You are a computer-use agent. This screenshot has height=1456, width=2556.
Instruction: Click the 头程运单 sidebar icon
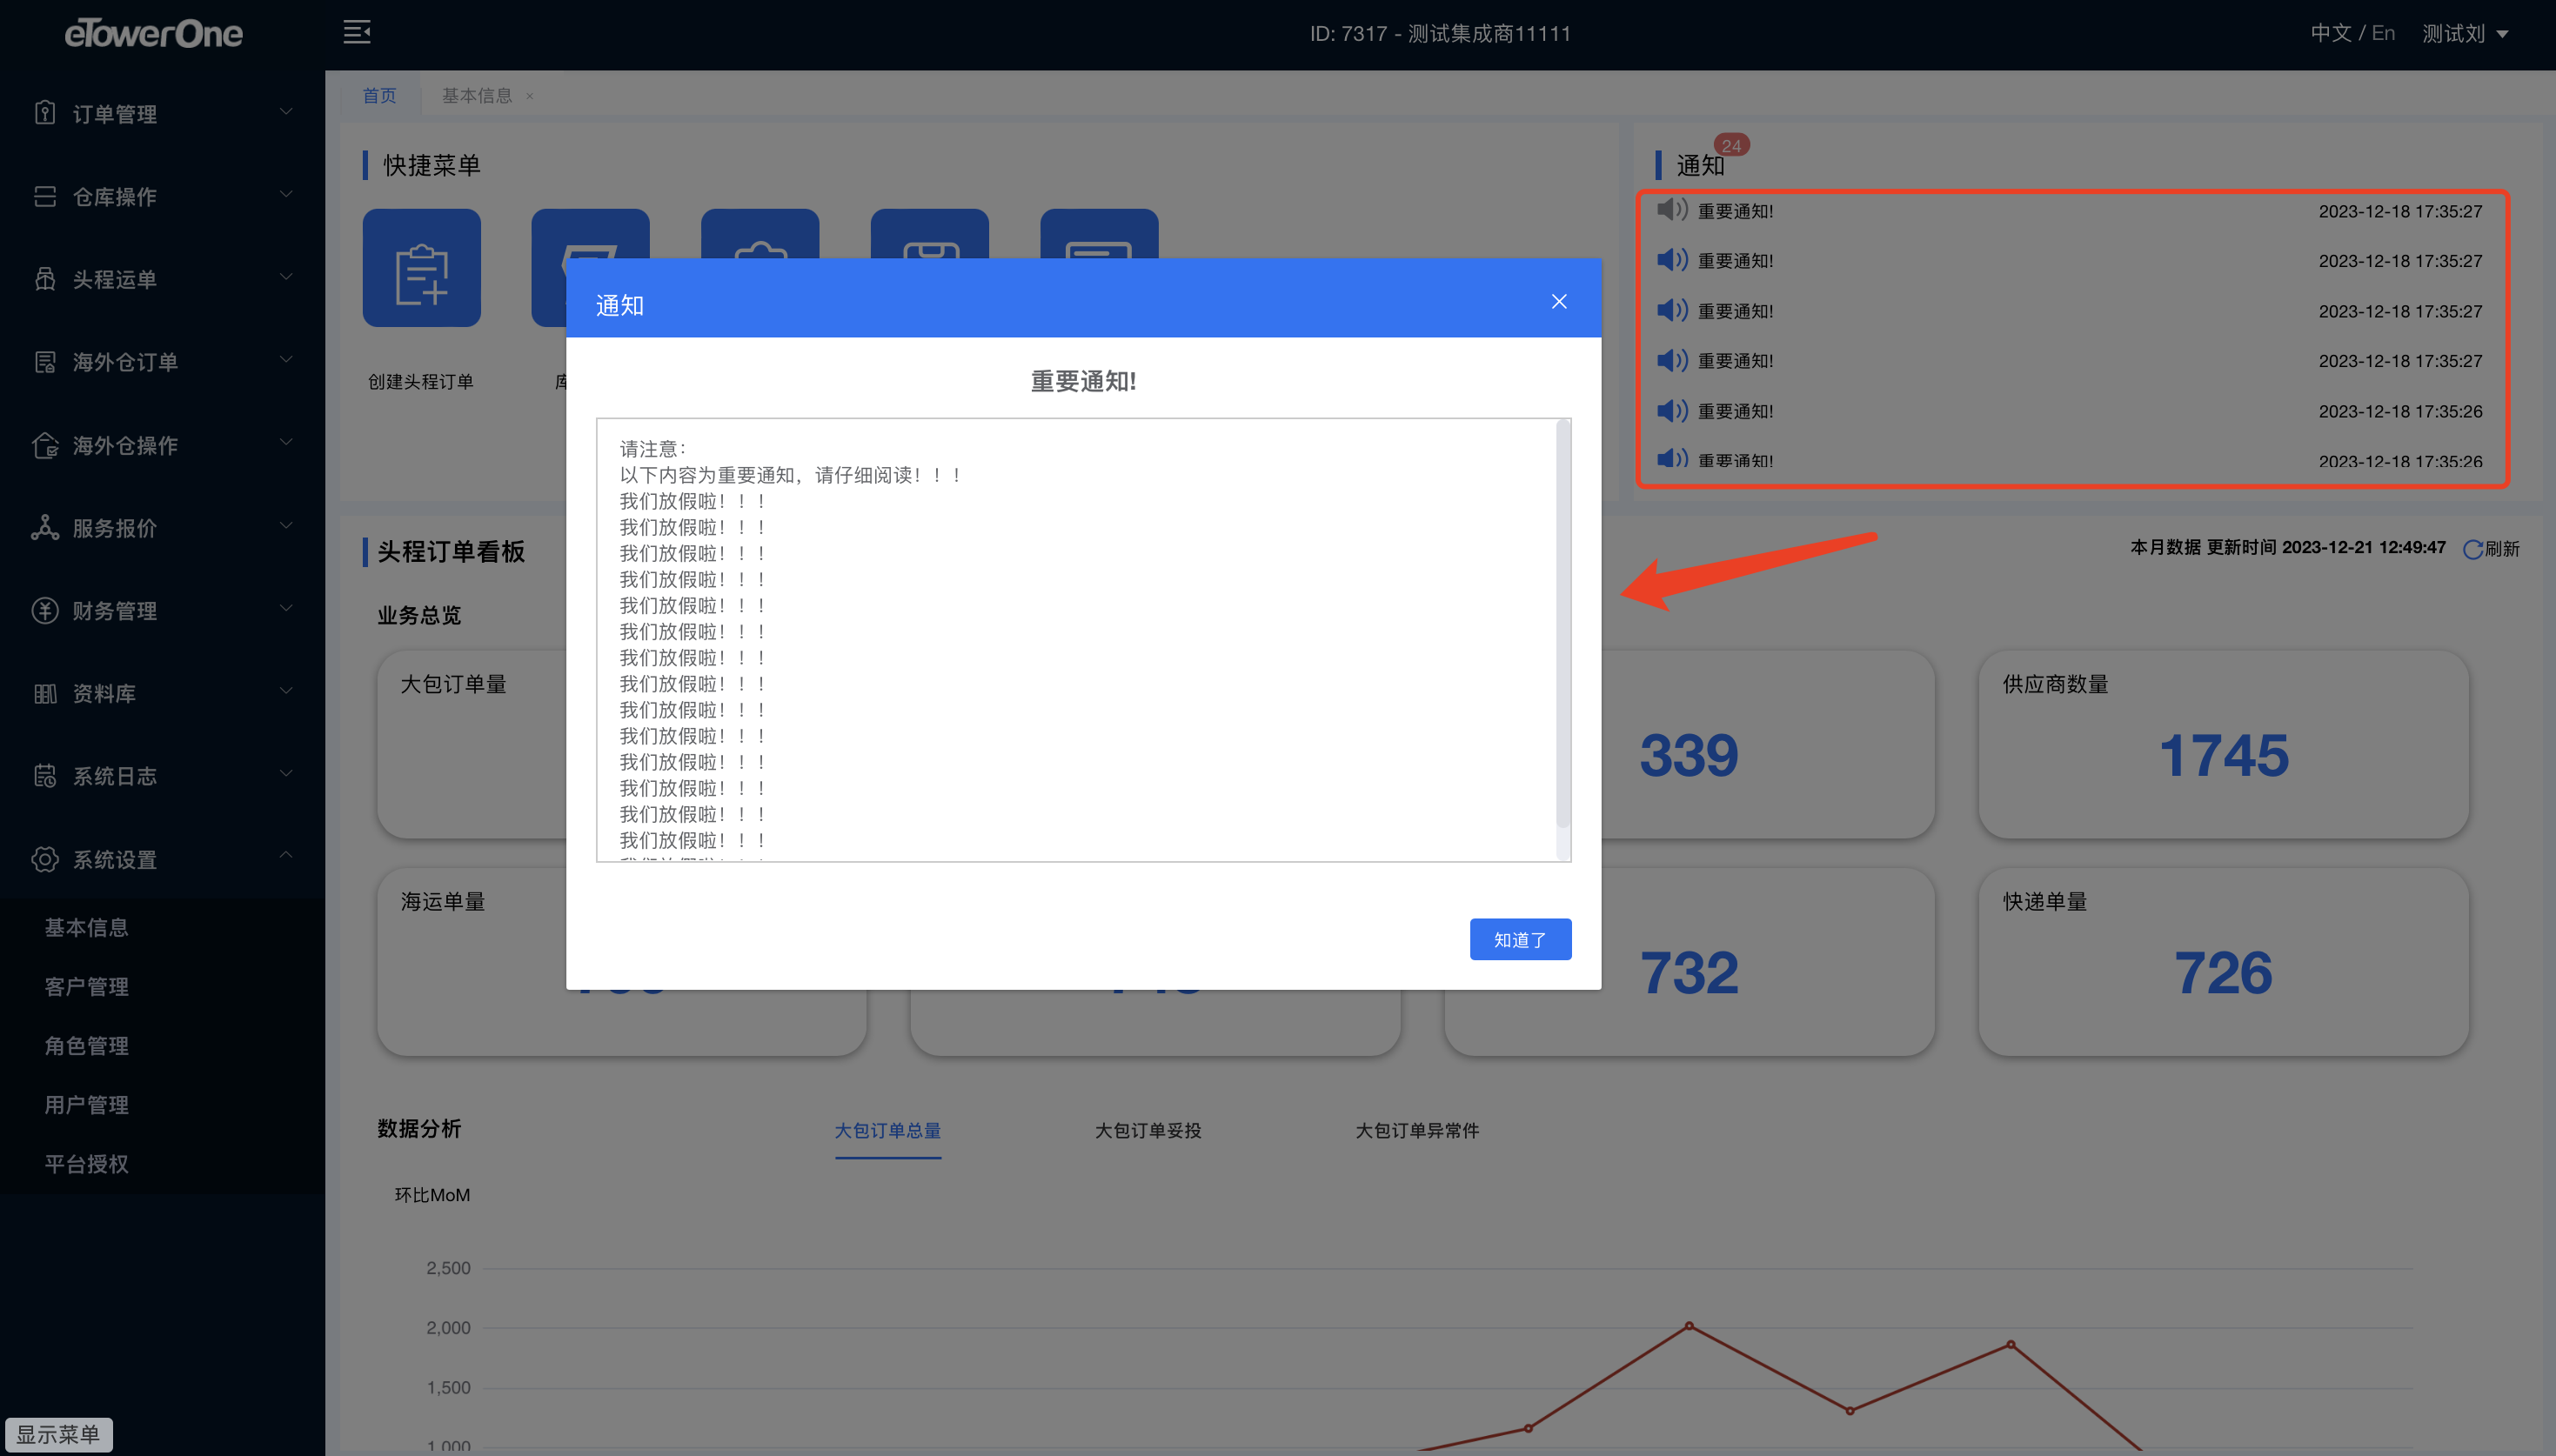(x=45, y=278)
